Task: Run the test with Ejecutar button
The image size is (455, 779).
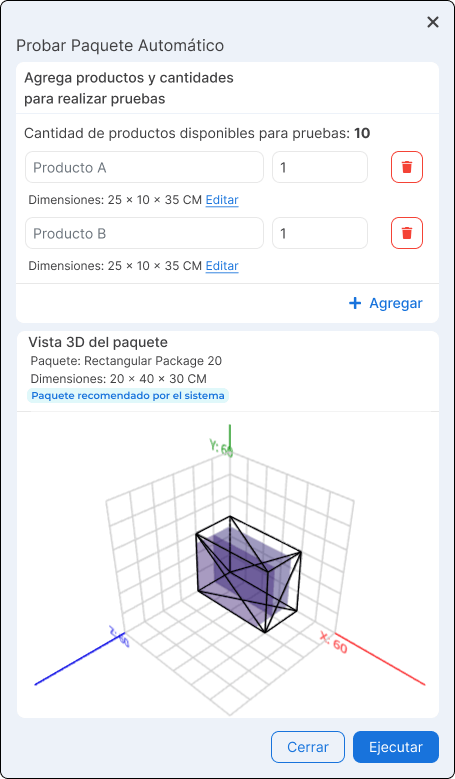Action: tap(396, 747)
